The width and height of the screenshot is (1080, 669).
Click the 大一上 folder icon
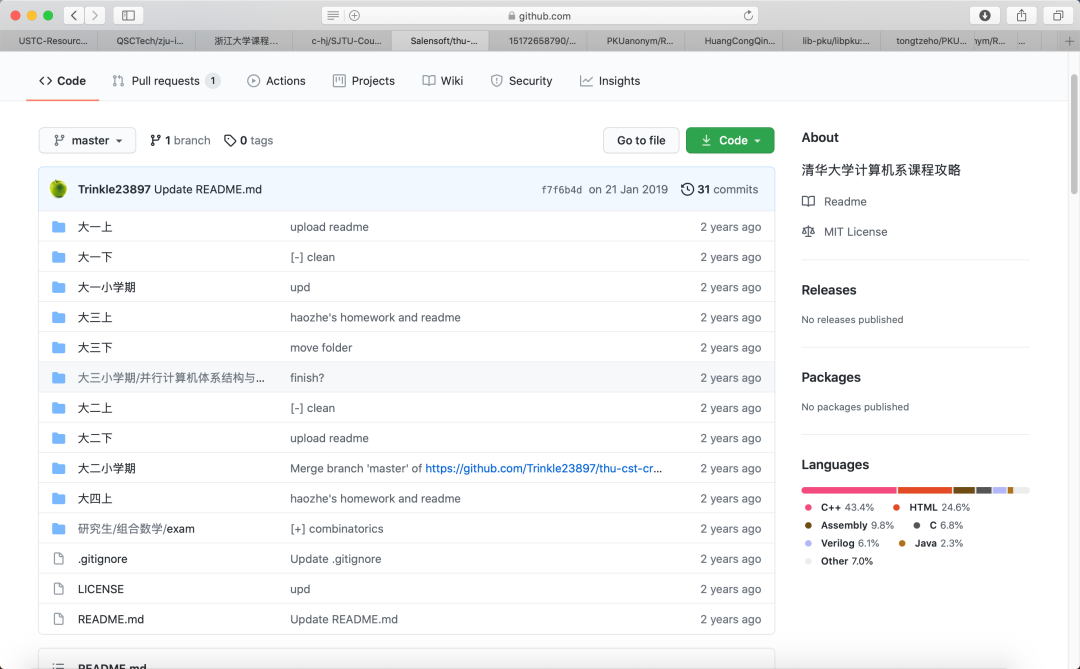[x=58, y=227]
